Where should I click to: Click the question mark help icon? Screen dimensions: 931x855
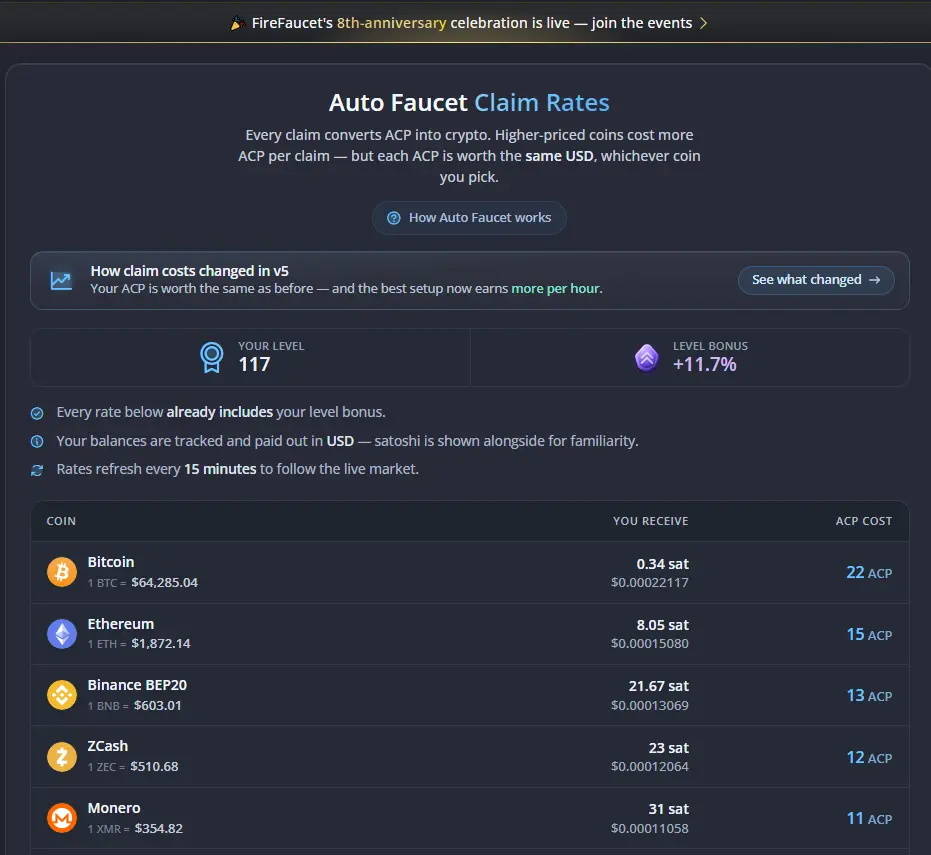point(394,218)
